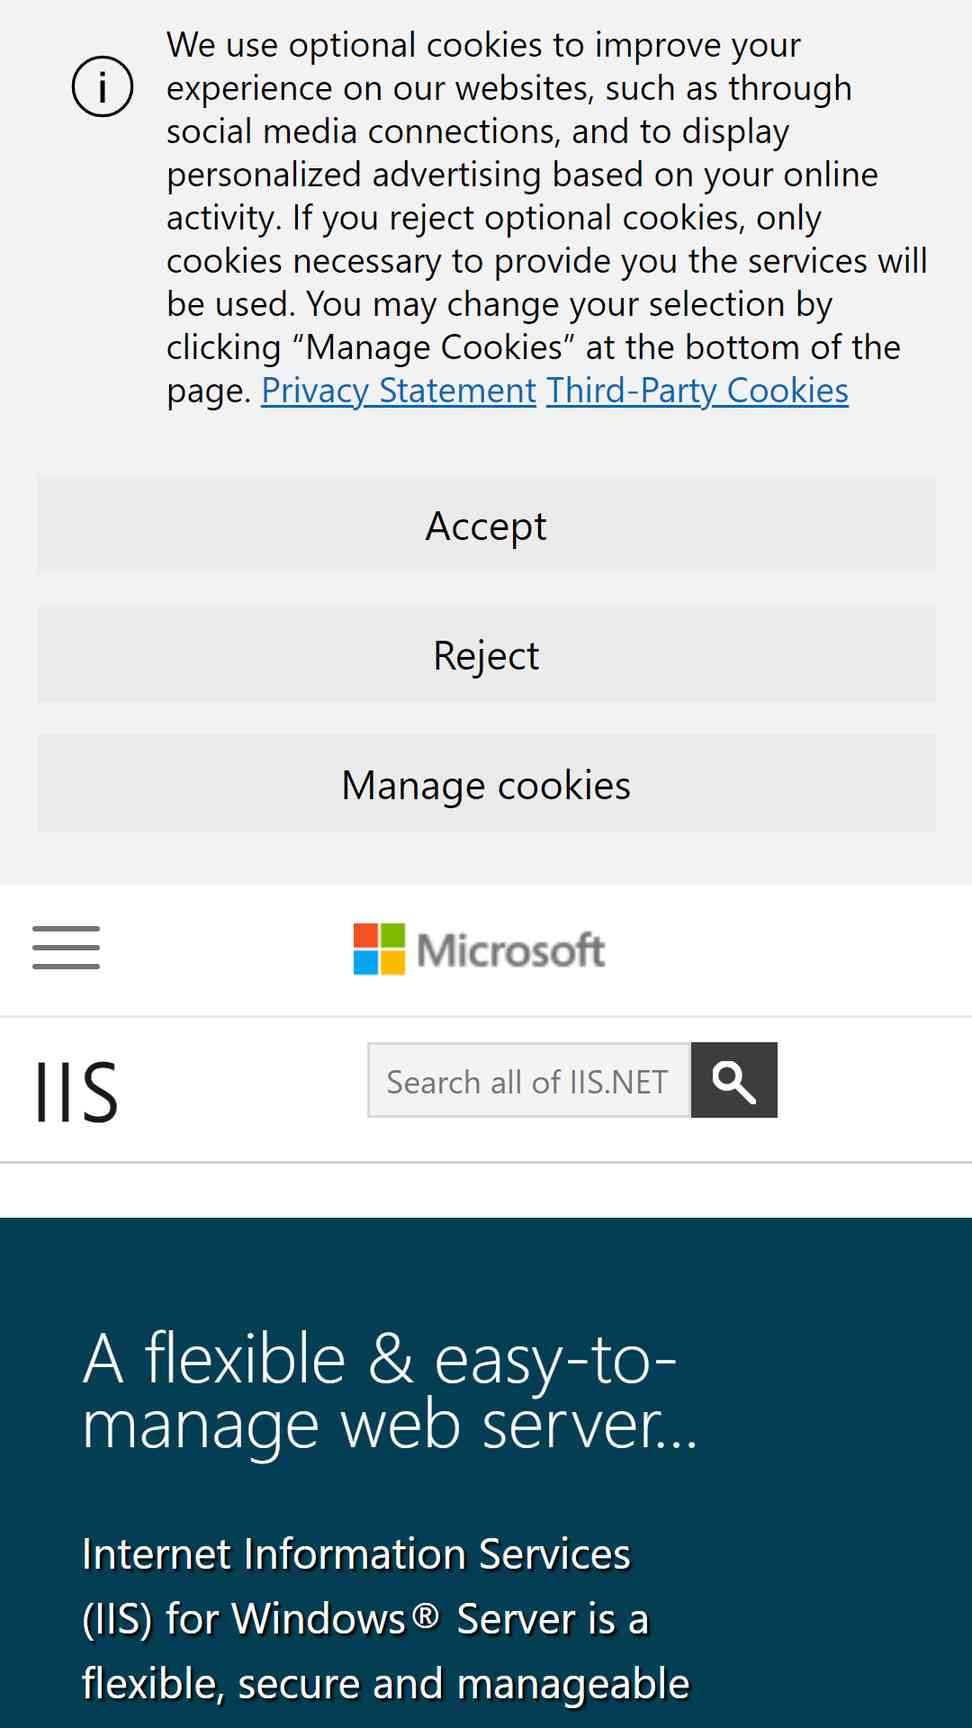Click the cookie notice explanation text

point(547,218)
